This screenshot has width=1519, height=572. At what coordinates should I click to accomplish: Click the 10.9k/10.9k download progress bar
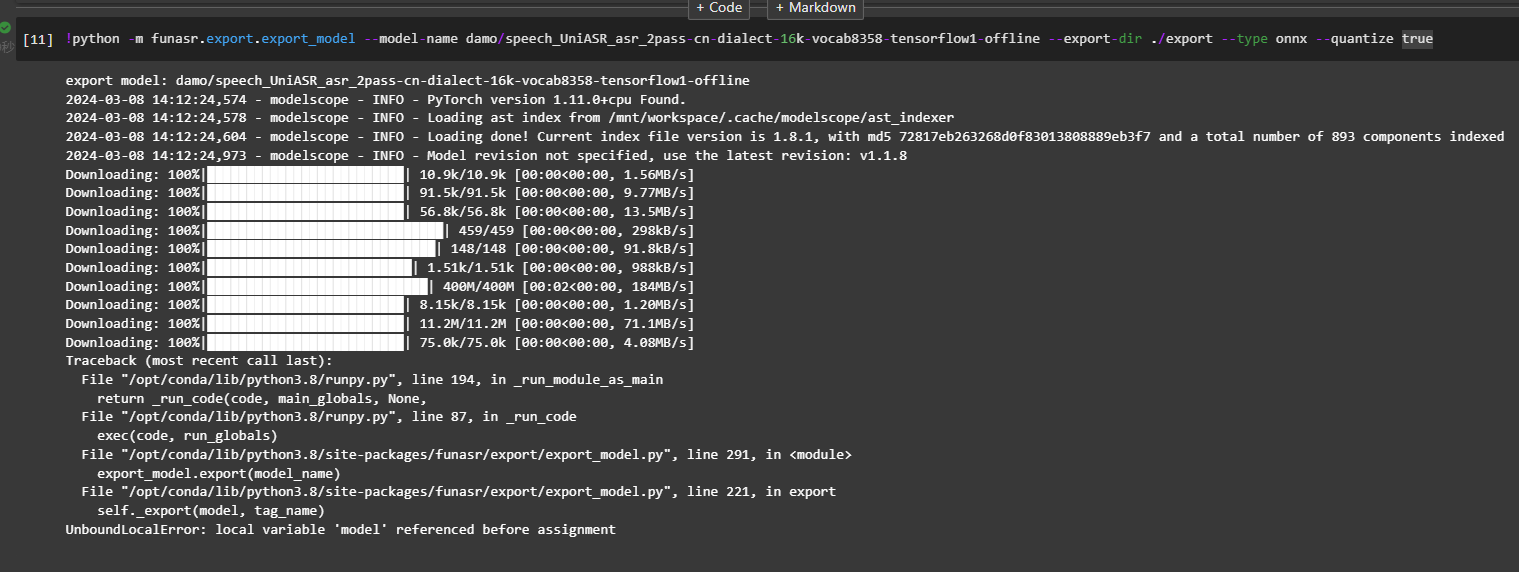pos(305,174)
